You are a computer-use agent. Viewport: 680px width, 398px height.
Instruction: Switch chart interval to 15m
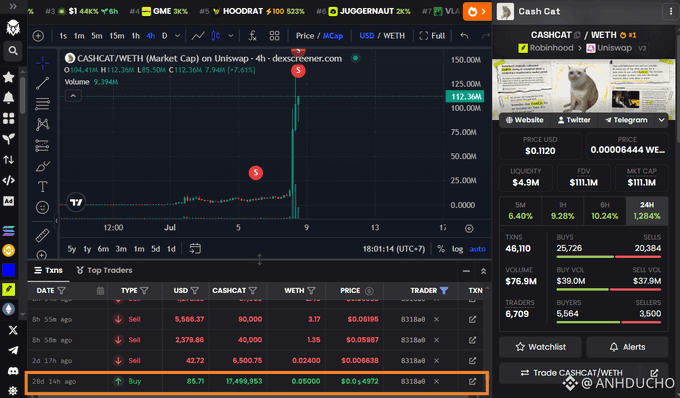[x=117, y=36]
